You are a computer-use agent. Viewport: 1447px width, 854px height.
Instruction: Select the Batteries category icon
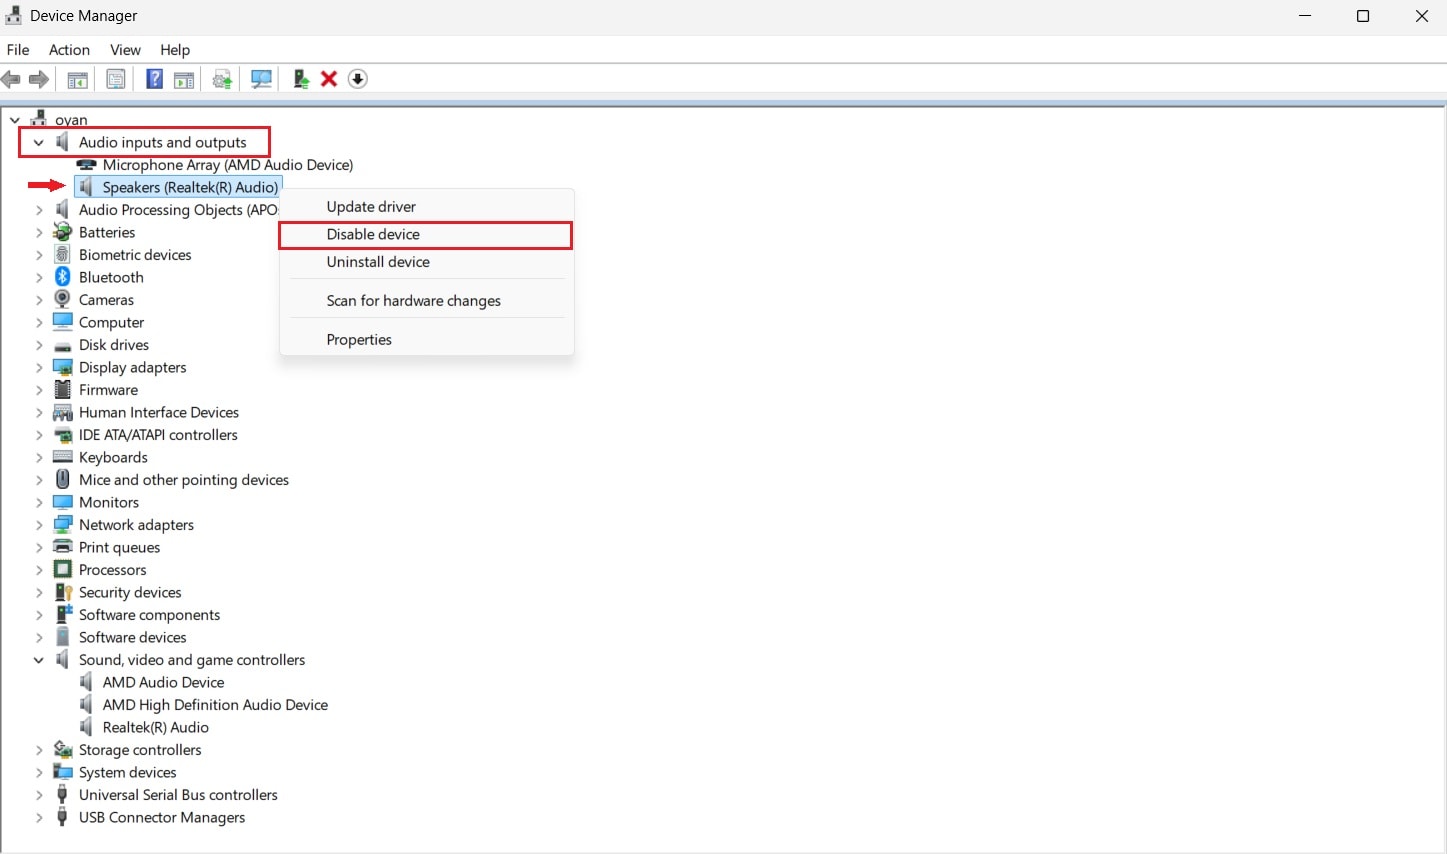[62, 232]
